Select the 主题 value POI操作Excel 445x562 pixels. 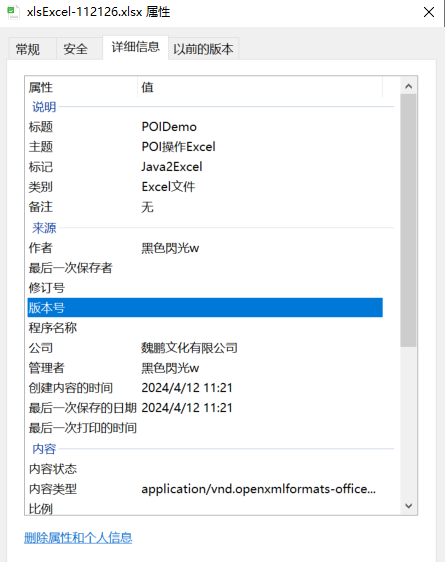[x=178, y=147]
